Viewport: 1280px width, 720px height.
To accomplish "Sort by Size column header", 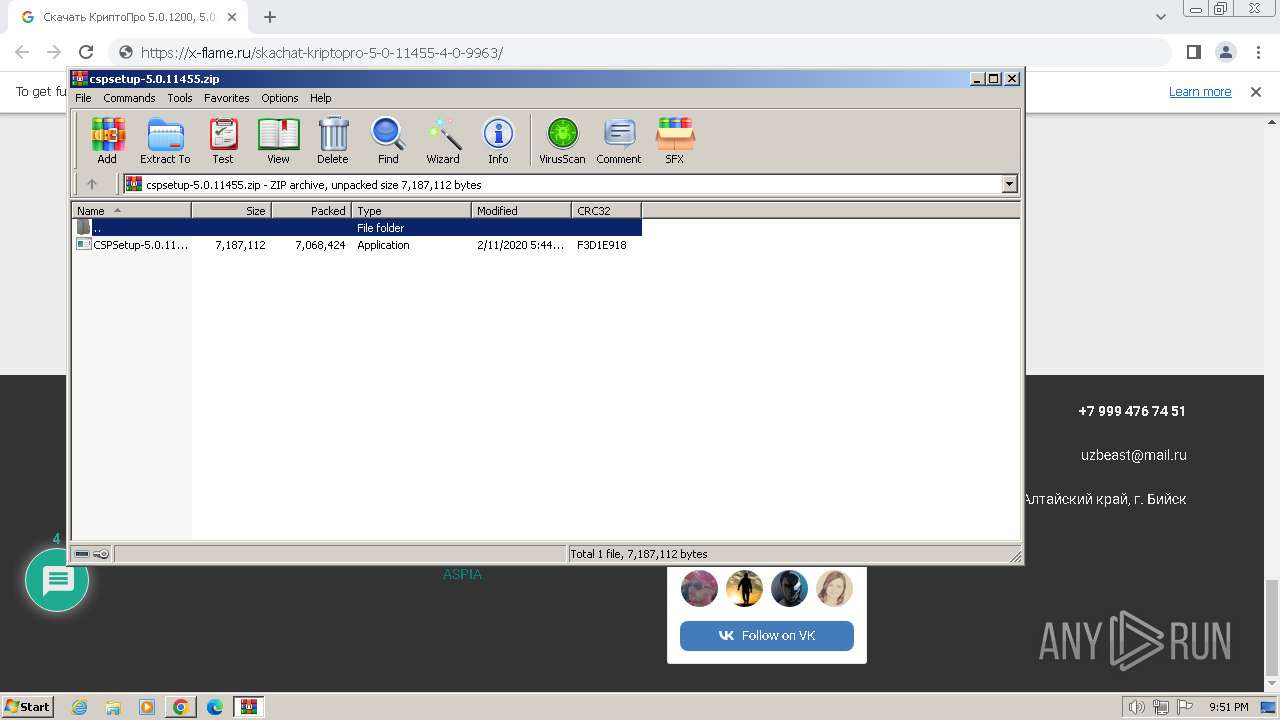I will click(x=231, y=210).
